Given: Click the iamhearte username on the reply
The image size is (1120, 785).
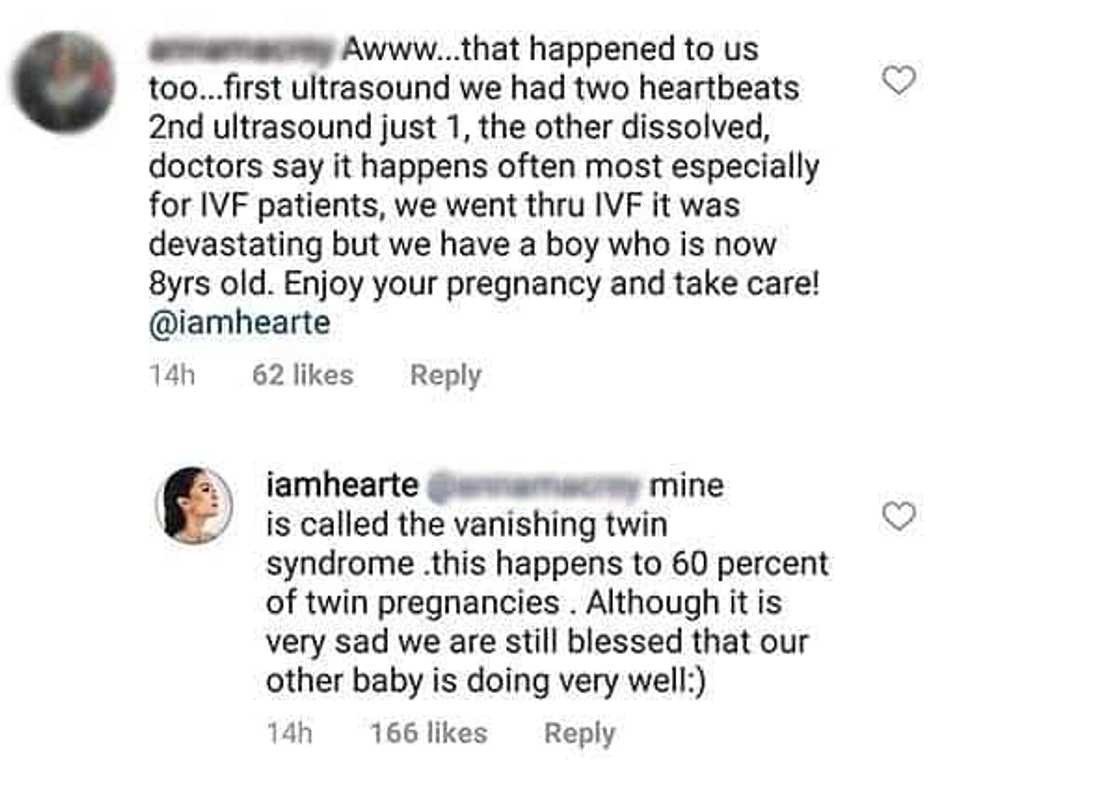Looking at the screenshot, I should pos(341,487).
